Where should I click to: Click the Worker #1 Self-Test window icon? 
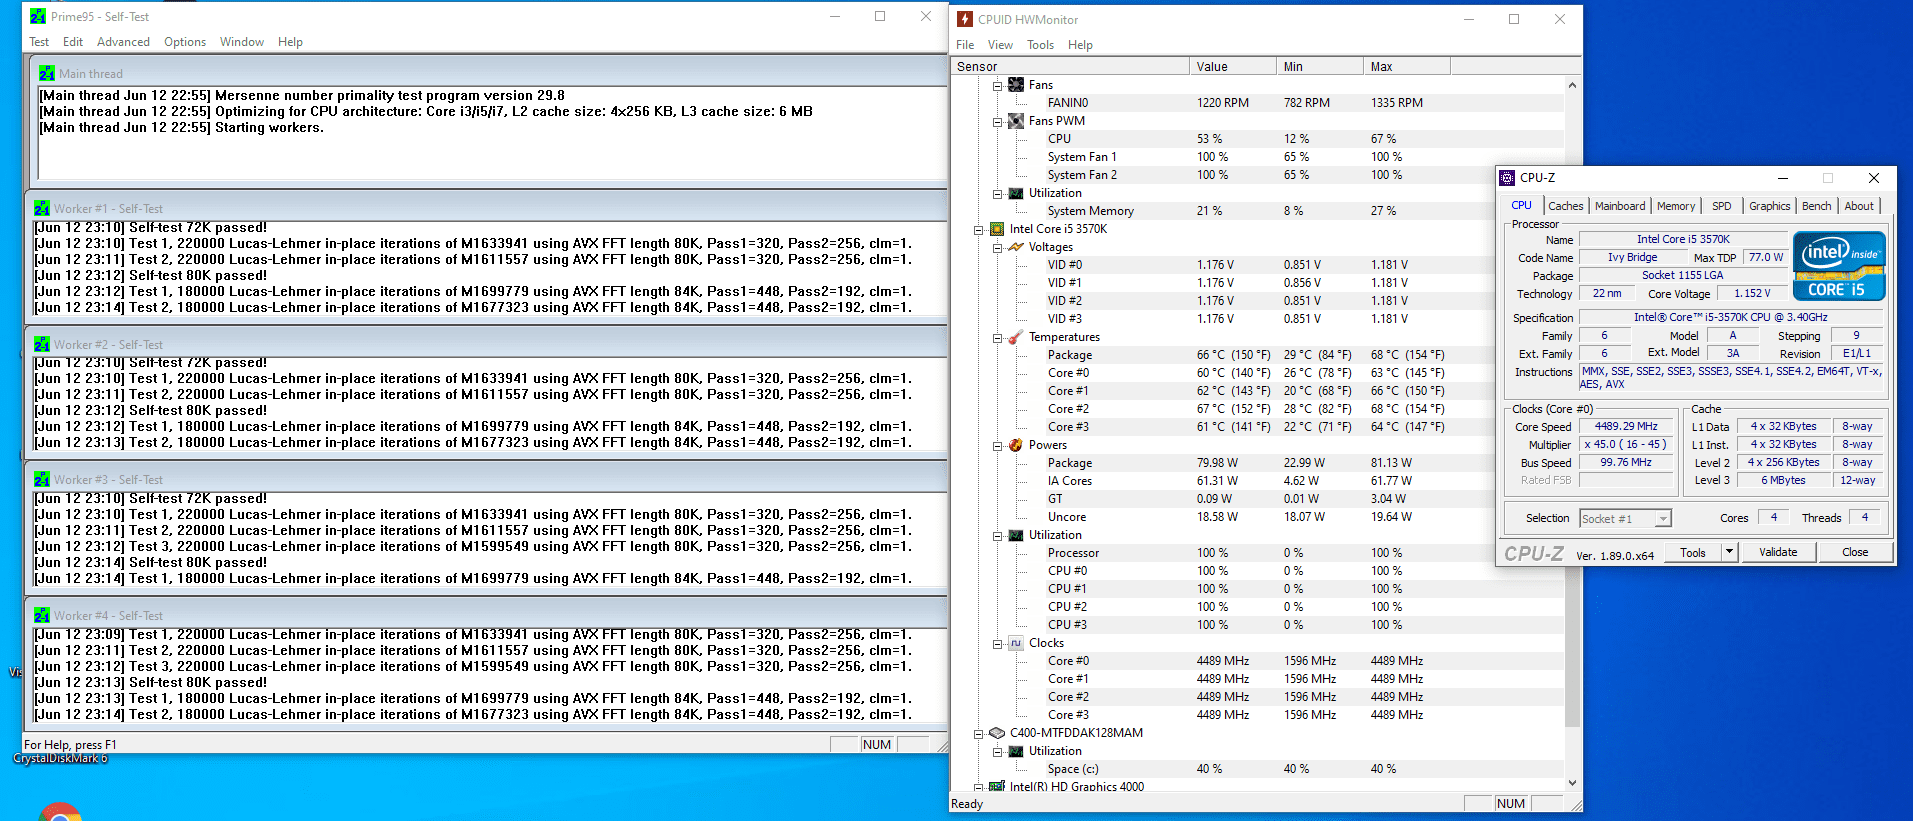(42, 208)
